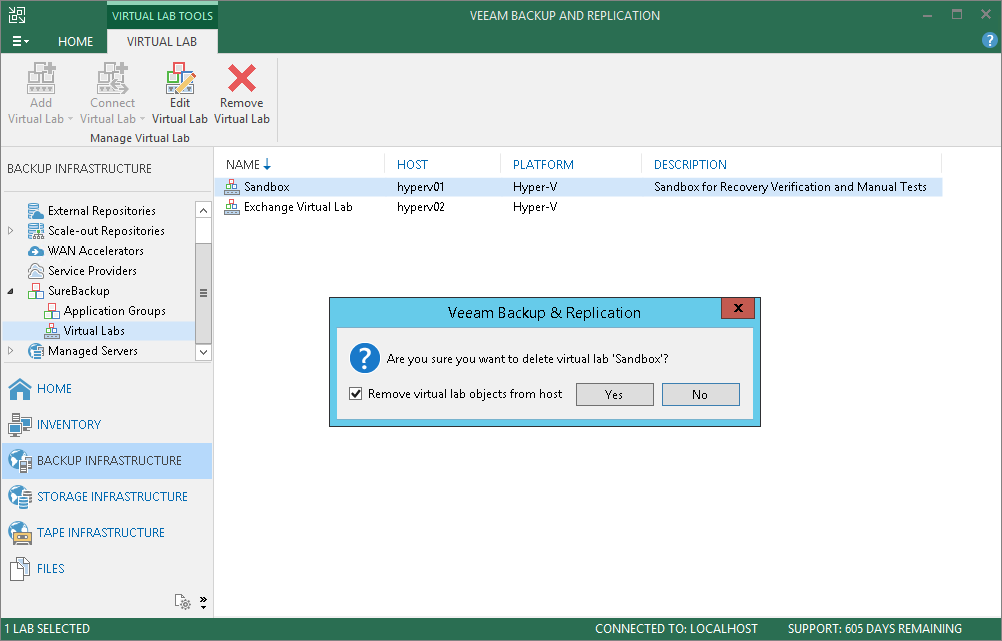Click the blue question icon in dialog
The image size is (1002, 641).
pos(365,358)
